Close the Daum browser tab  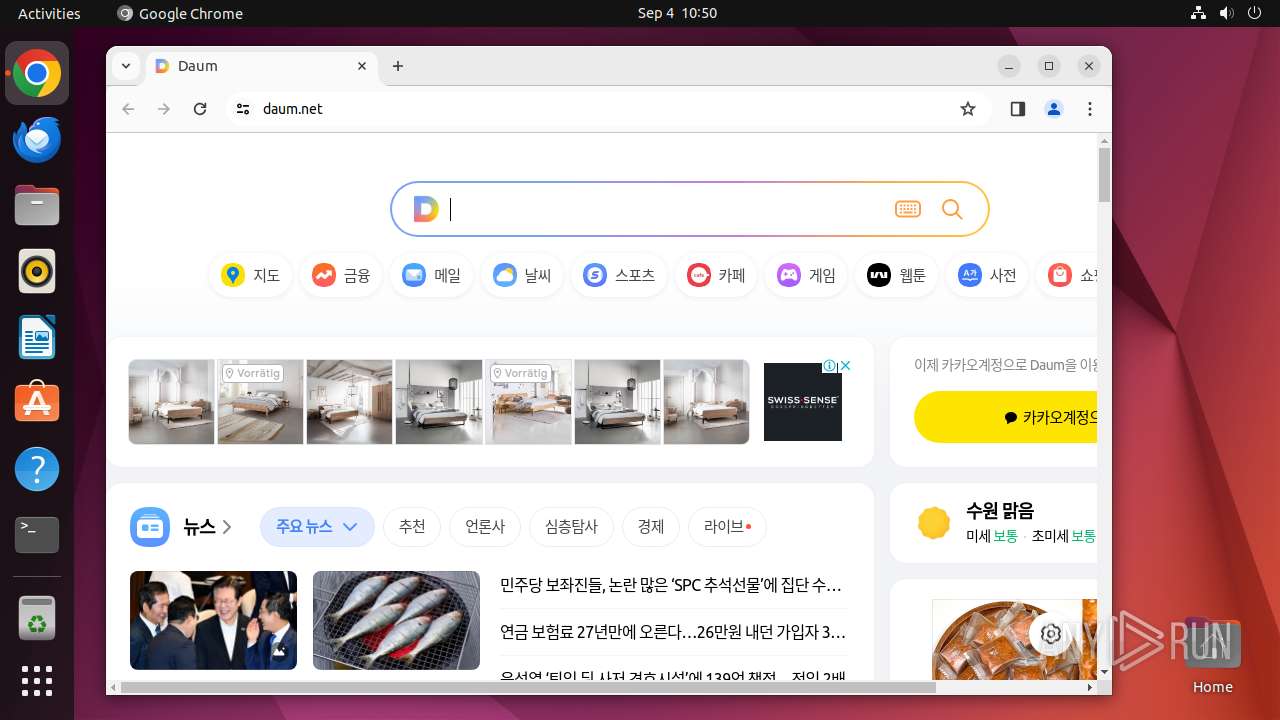point(362,66)
